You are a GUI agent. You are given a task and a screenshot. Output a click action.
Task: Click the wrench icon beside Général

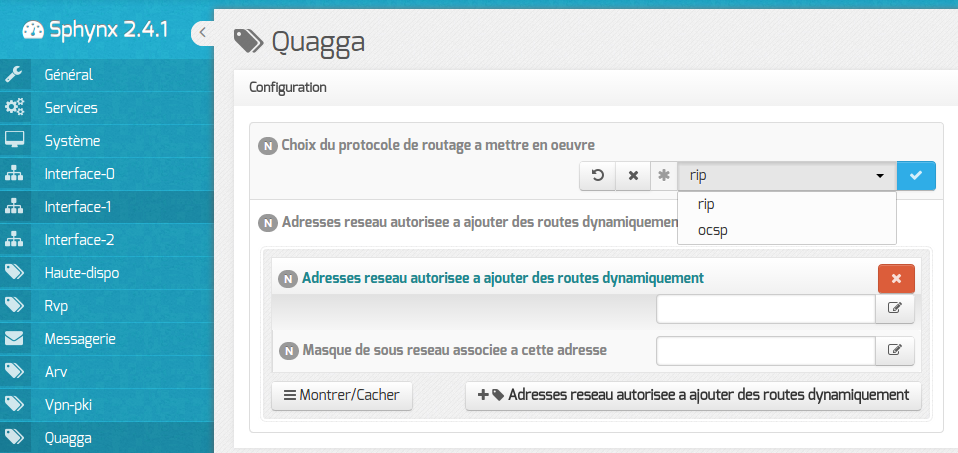pos(14,75)
